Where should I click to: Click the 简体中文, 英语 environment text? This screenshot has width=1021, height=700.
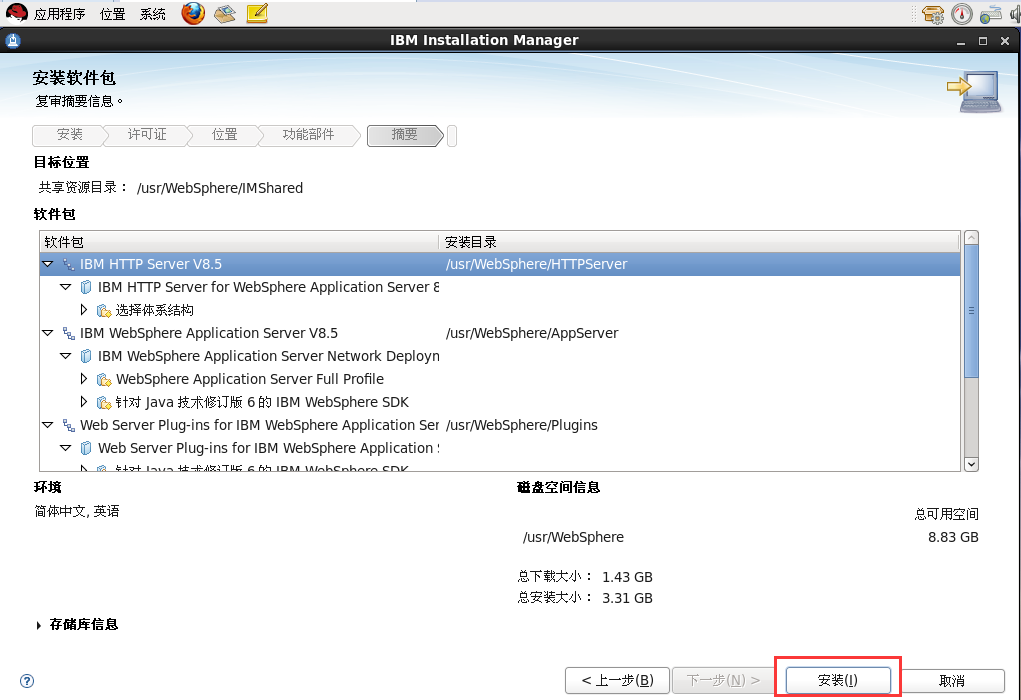77,511
